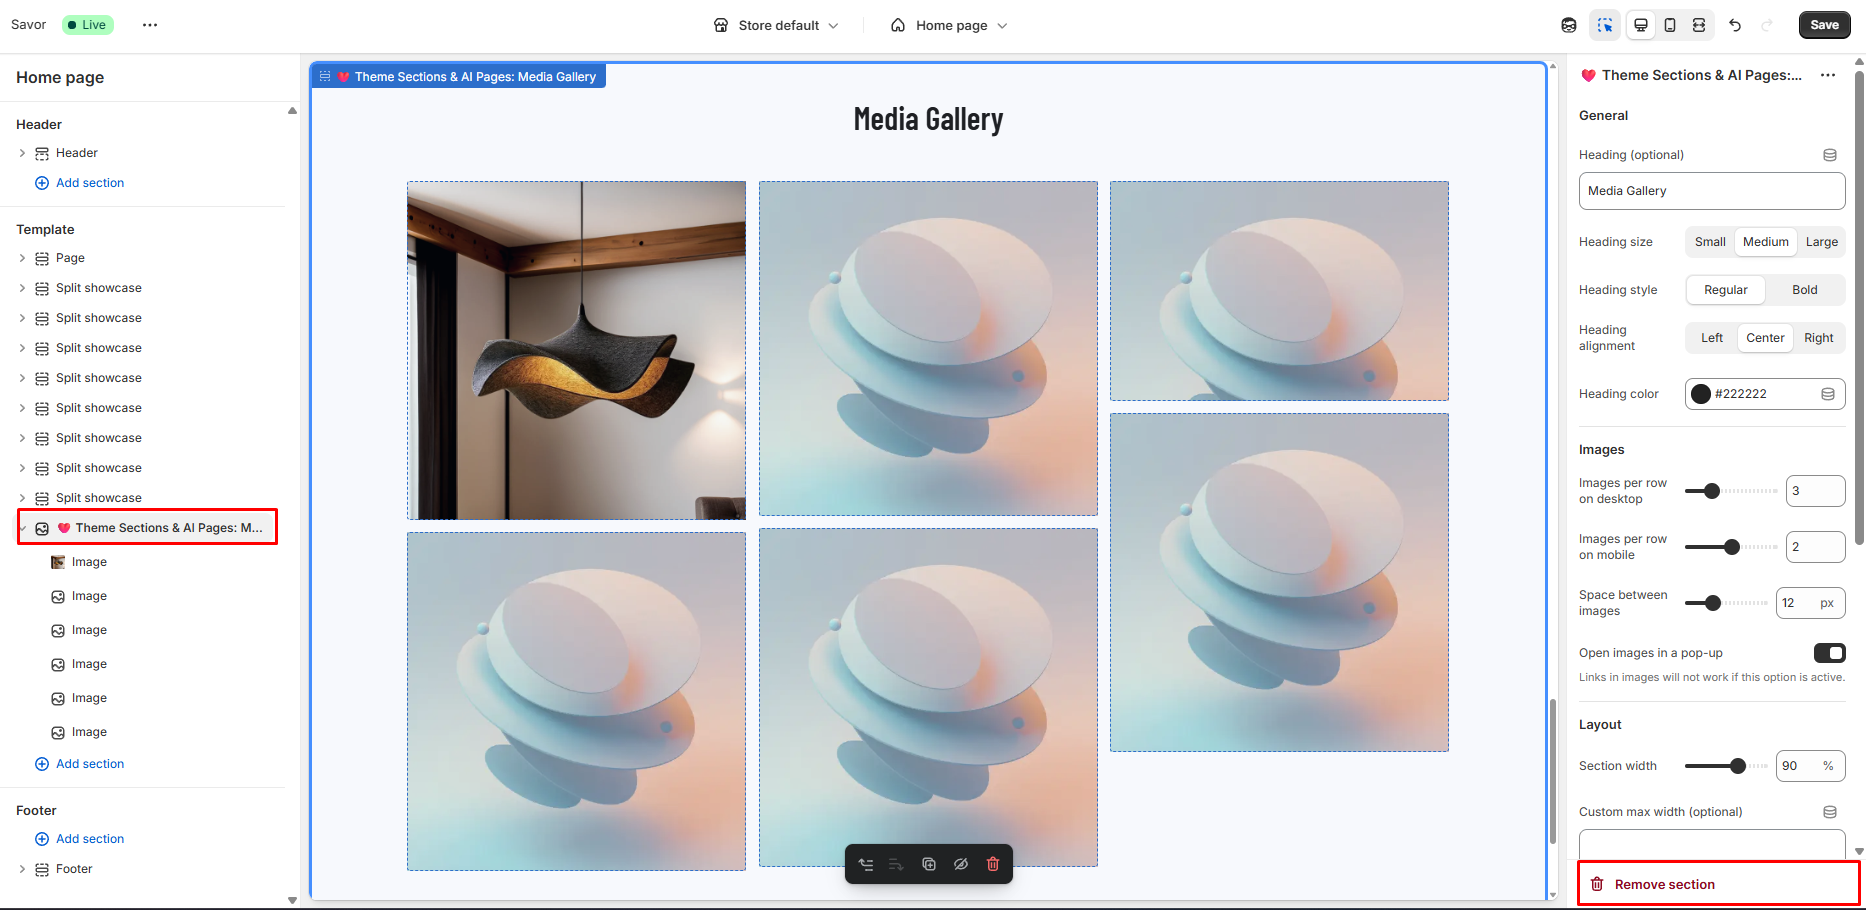The image size is (1866, 910).
Task: Click Save button
Action: pos(1824,25)
